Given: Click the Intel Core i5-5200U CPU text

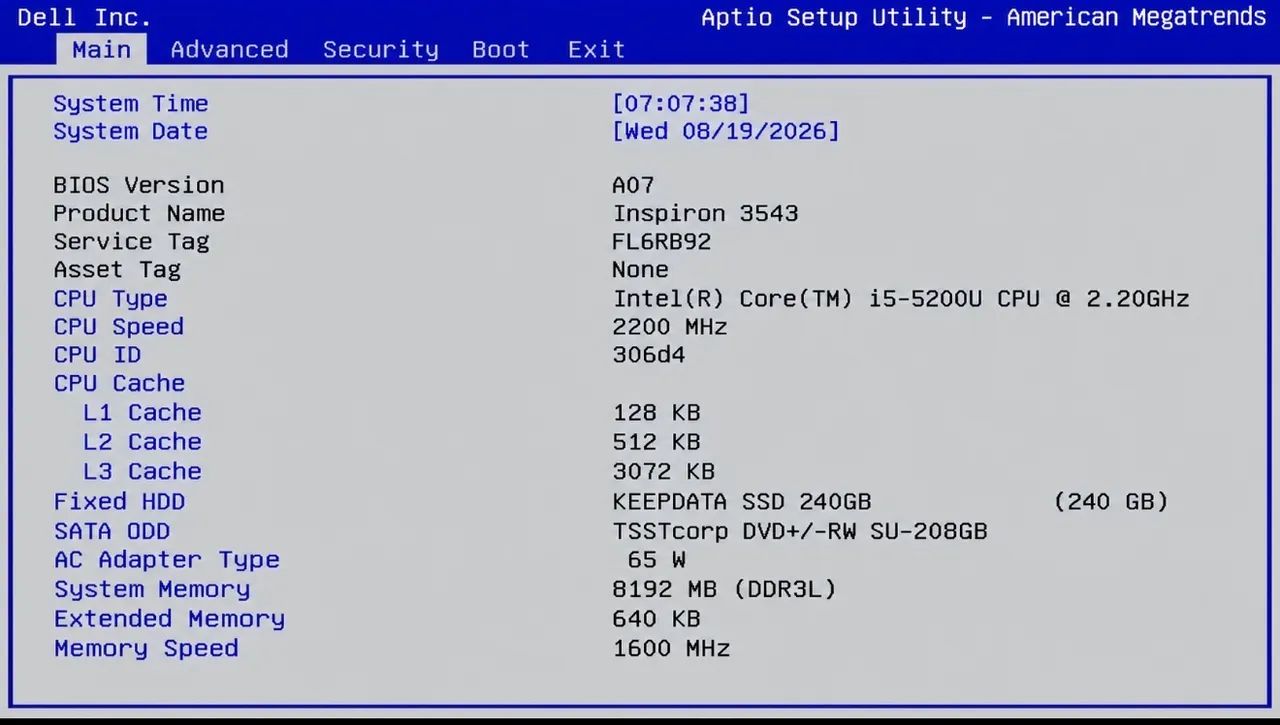Looking at the screenshot, I should 901,298.
